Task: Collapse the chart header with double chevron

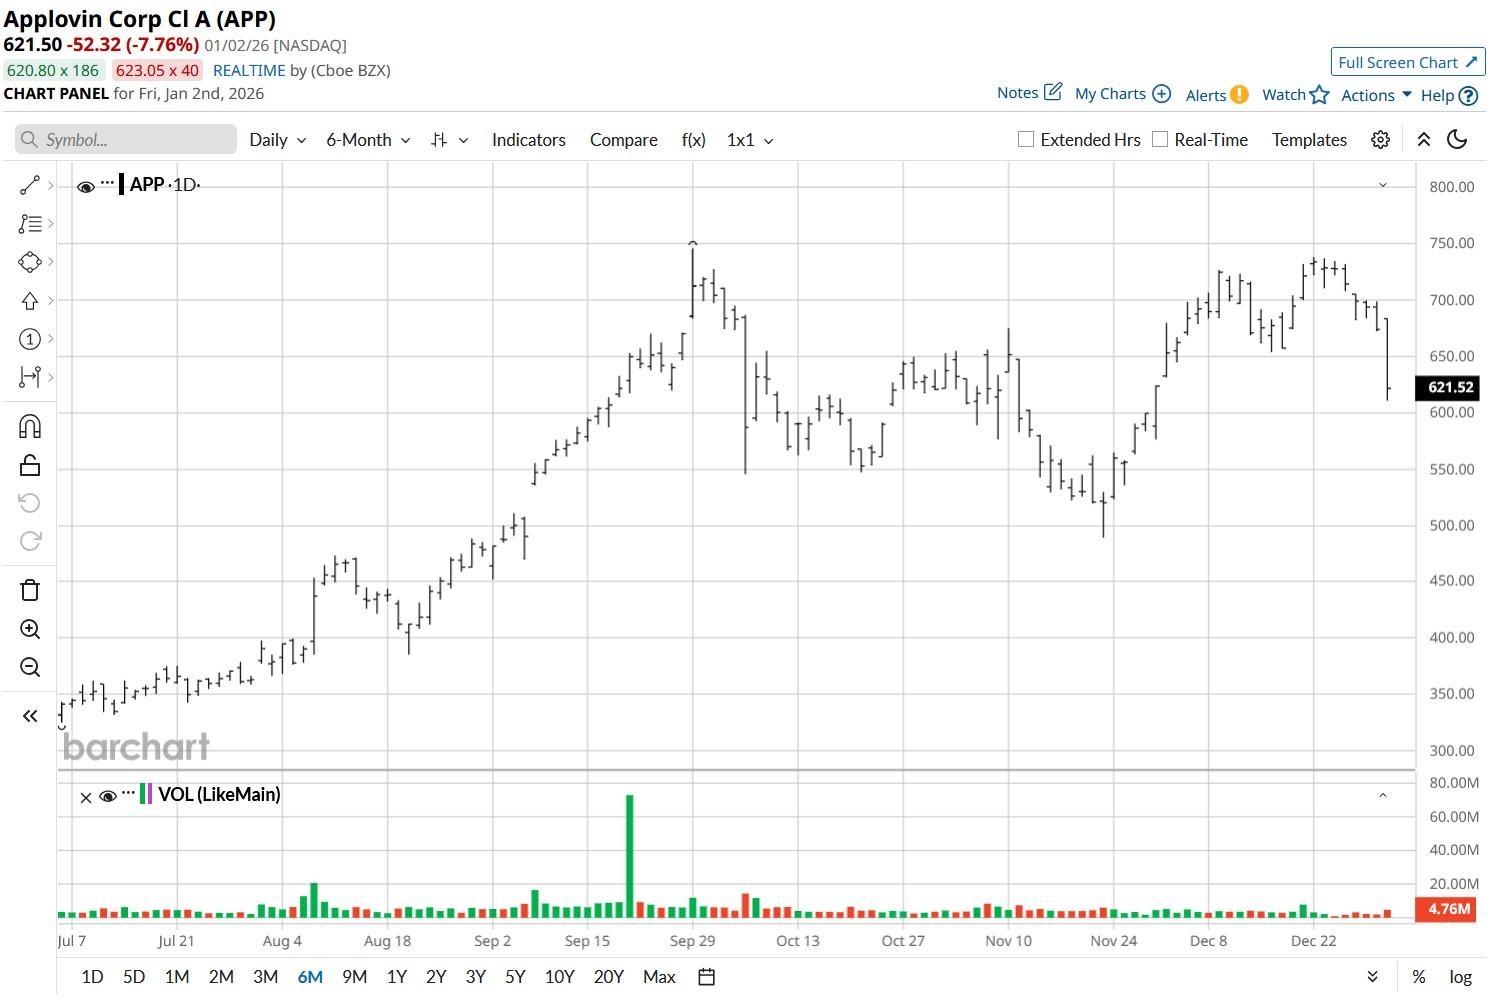Action: pyautogui.click(x=1424, y=140)
